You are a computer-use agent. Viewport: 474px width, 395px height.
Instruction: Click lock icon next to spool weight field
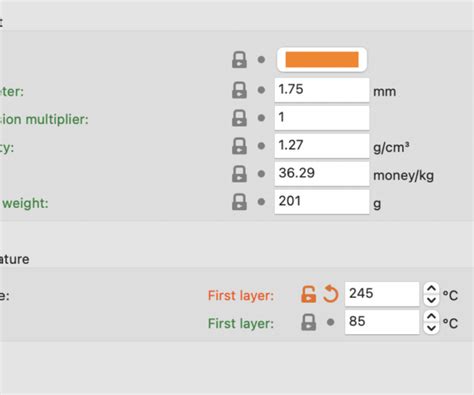pos(239,202)
